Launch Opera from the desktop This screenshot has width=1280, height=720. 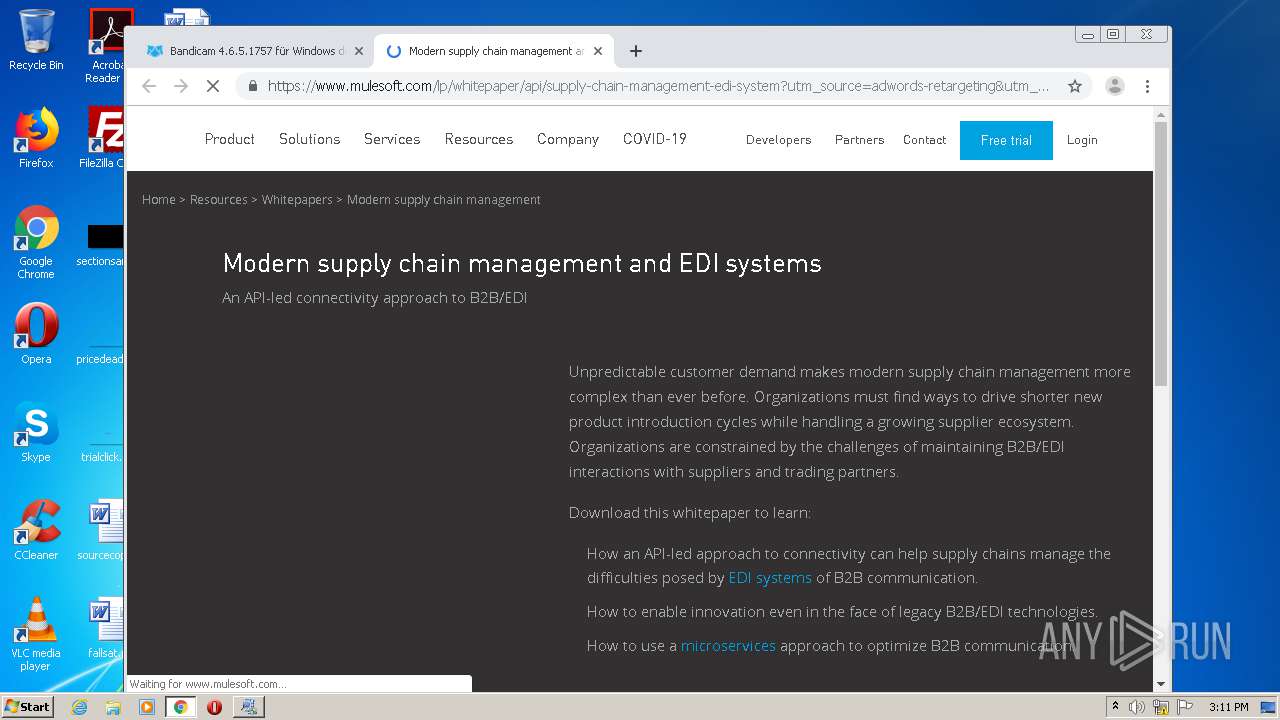pos(36,334)
